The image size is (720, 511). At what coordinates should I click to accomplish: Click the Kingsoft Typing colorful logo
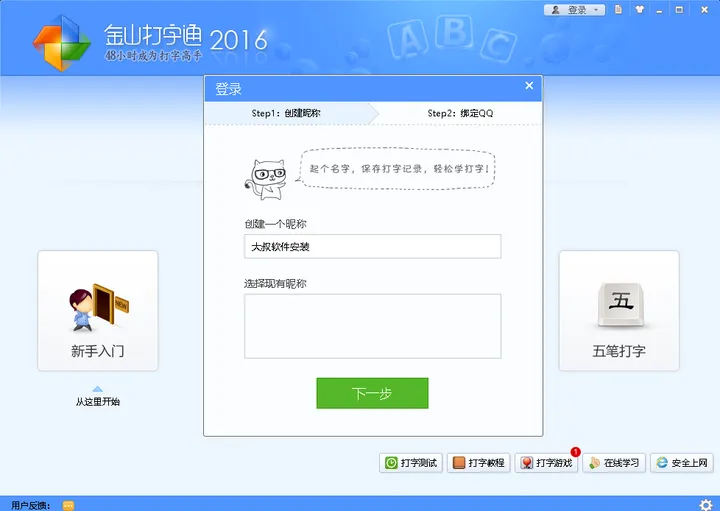click(62, 43)
